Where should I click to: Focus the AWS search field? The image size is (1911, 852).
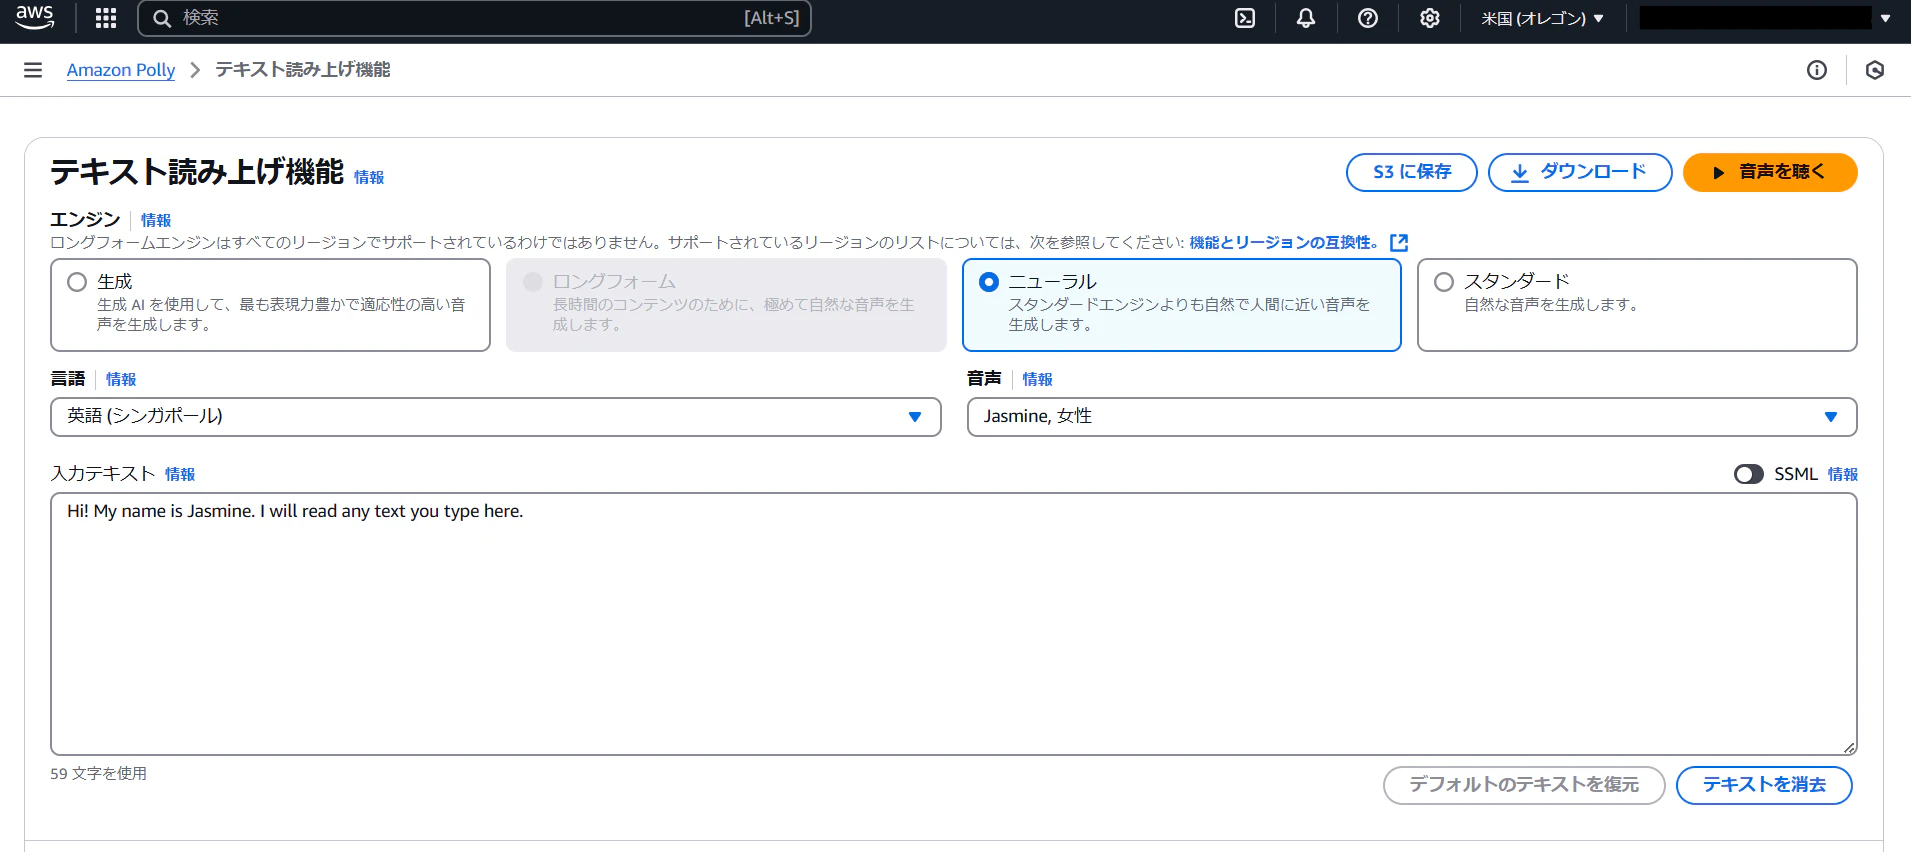(474, 18)
